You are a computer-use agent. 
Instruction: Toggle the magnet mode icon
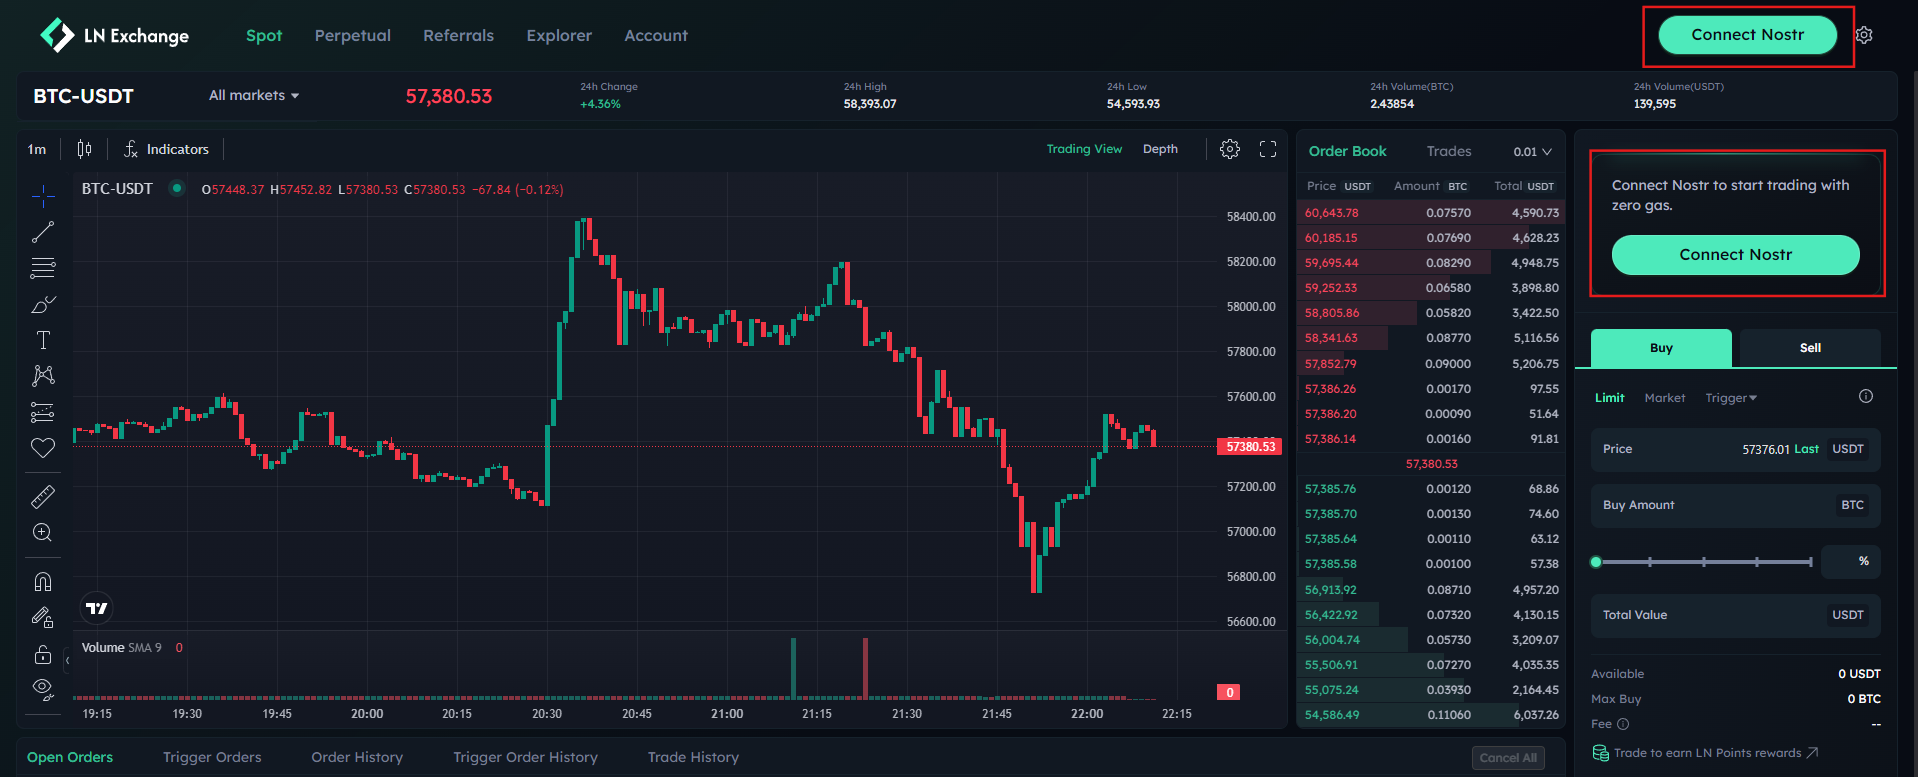(x=43, y=581)
